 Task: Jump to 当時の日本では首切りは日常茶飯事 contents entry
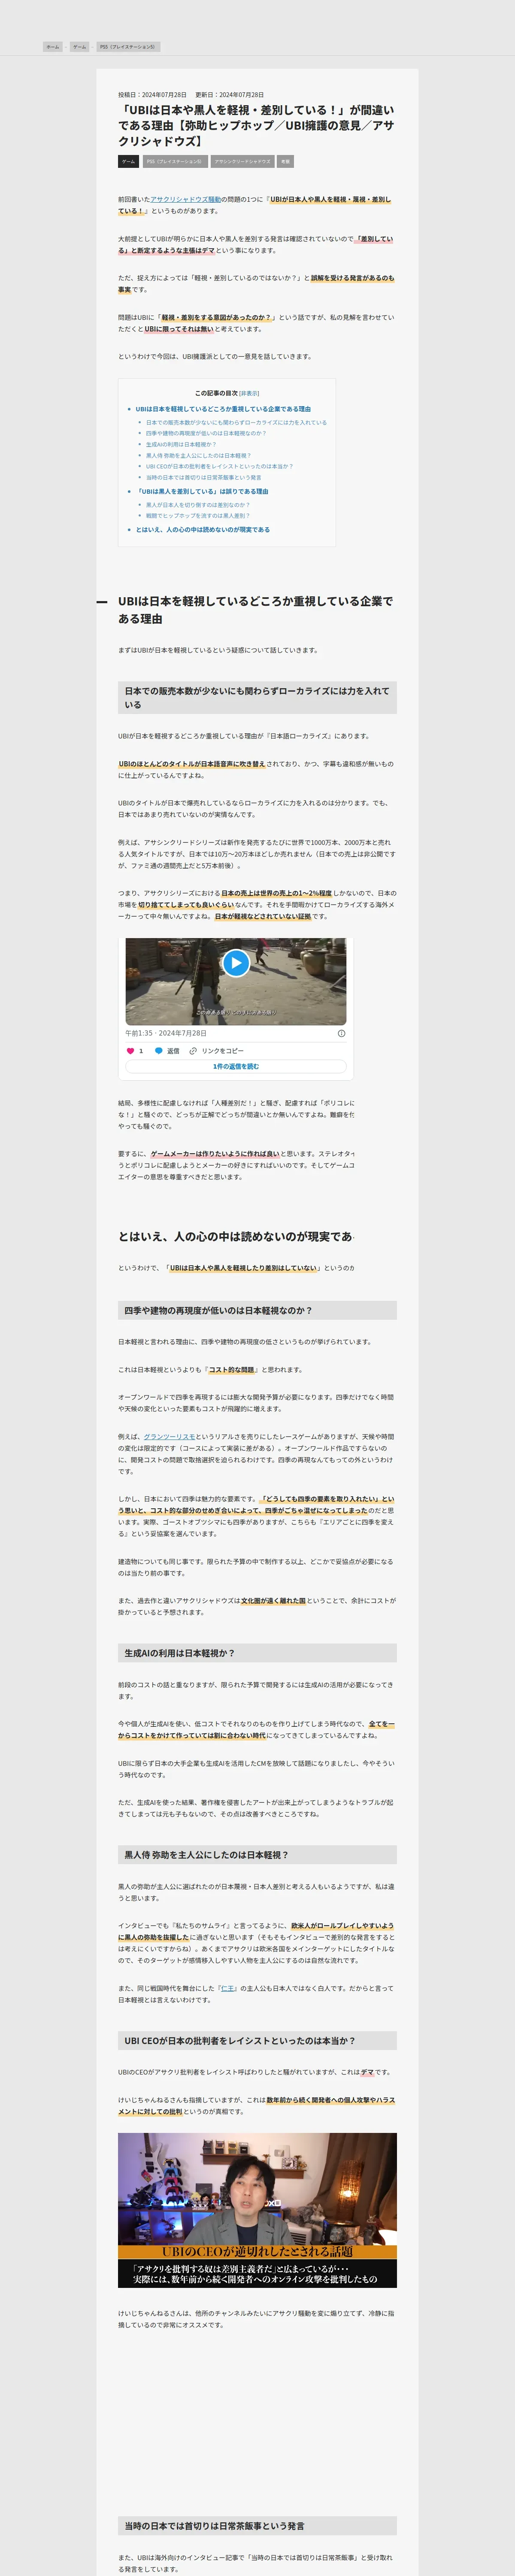pos(204,477)
